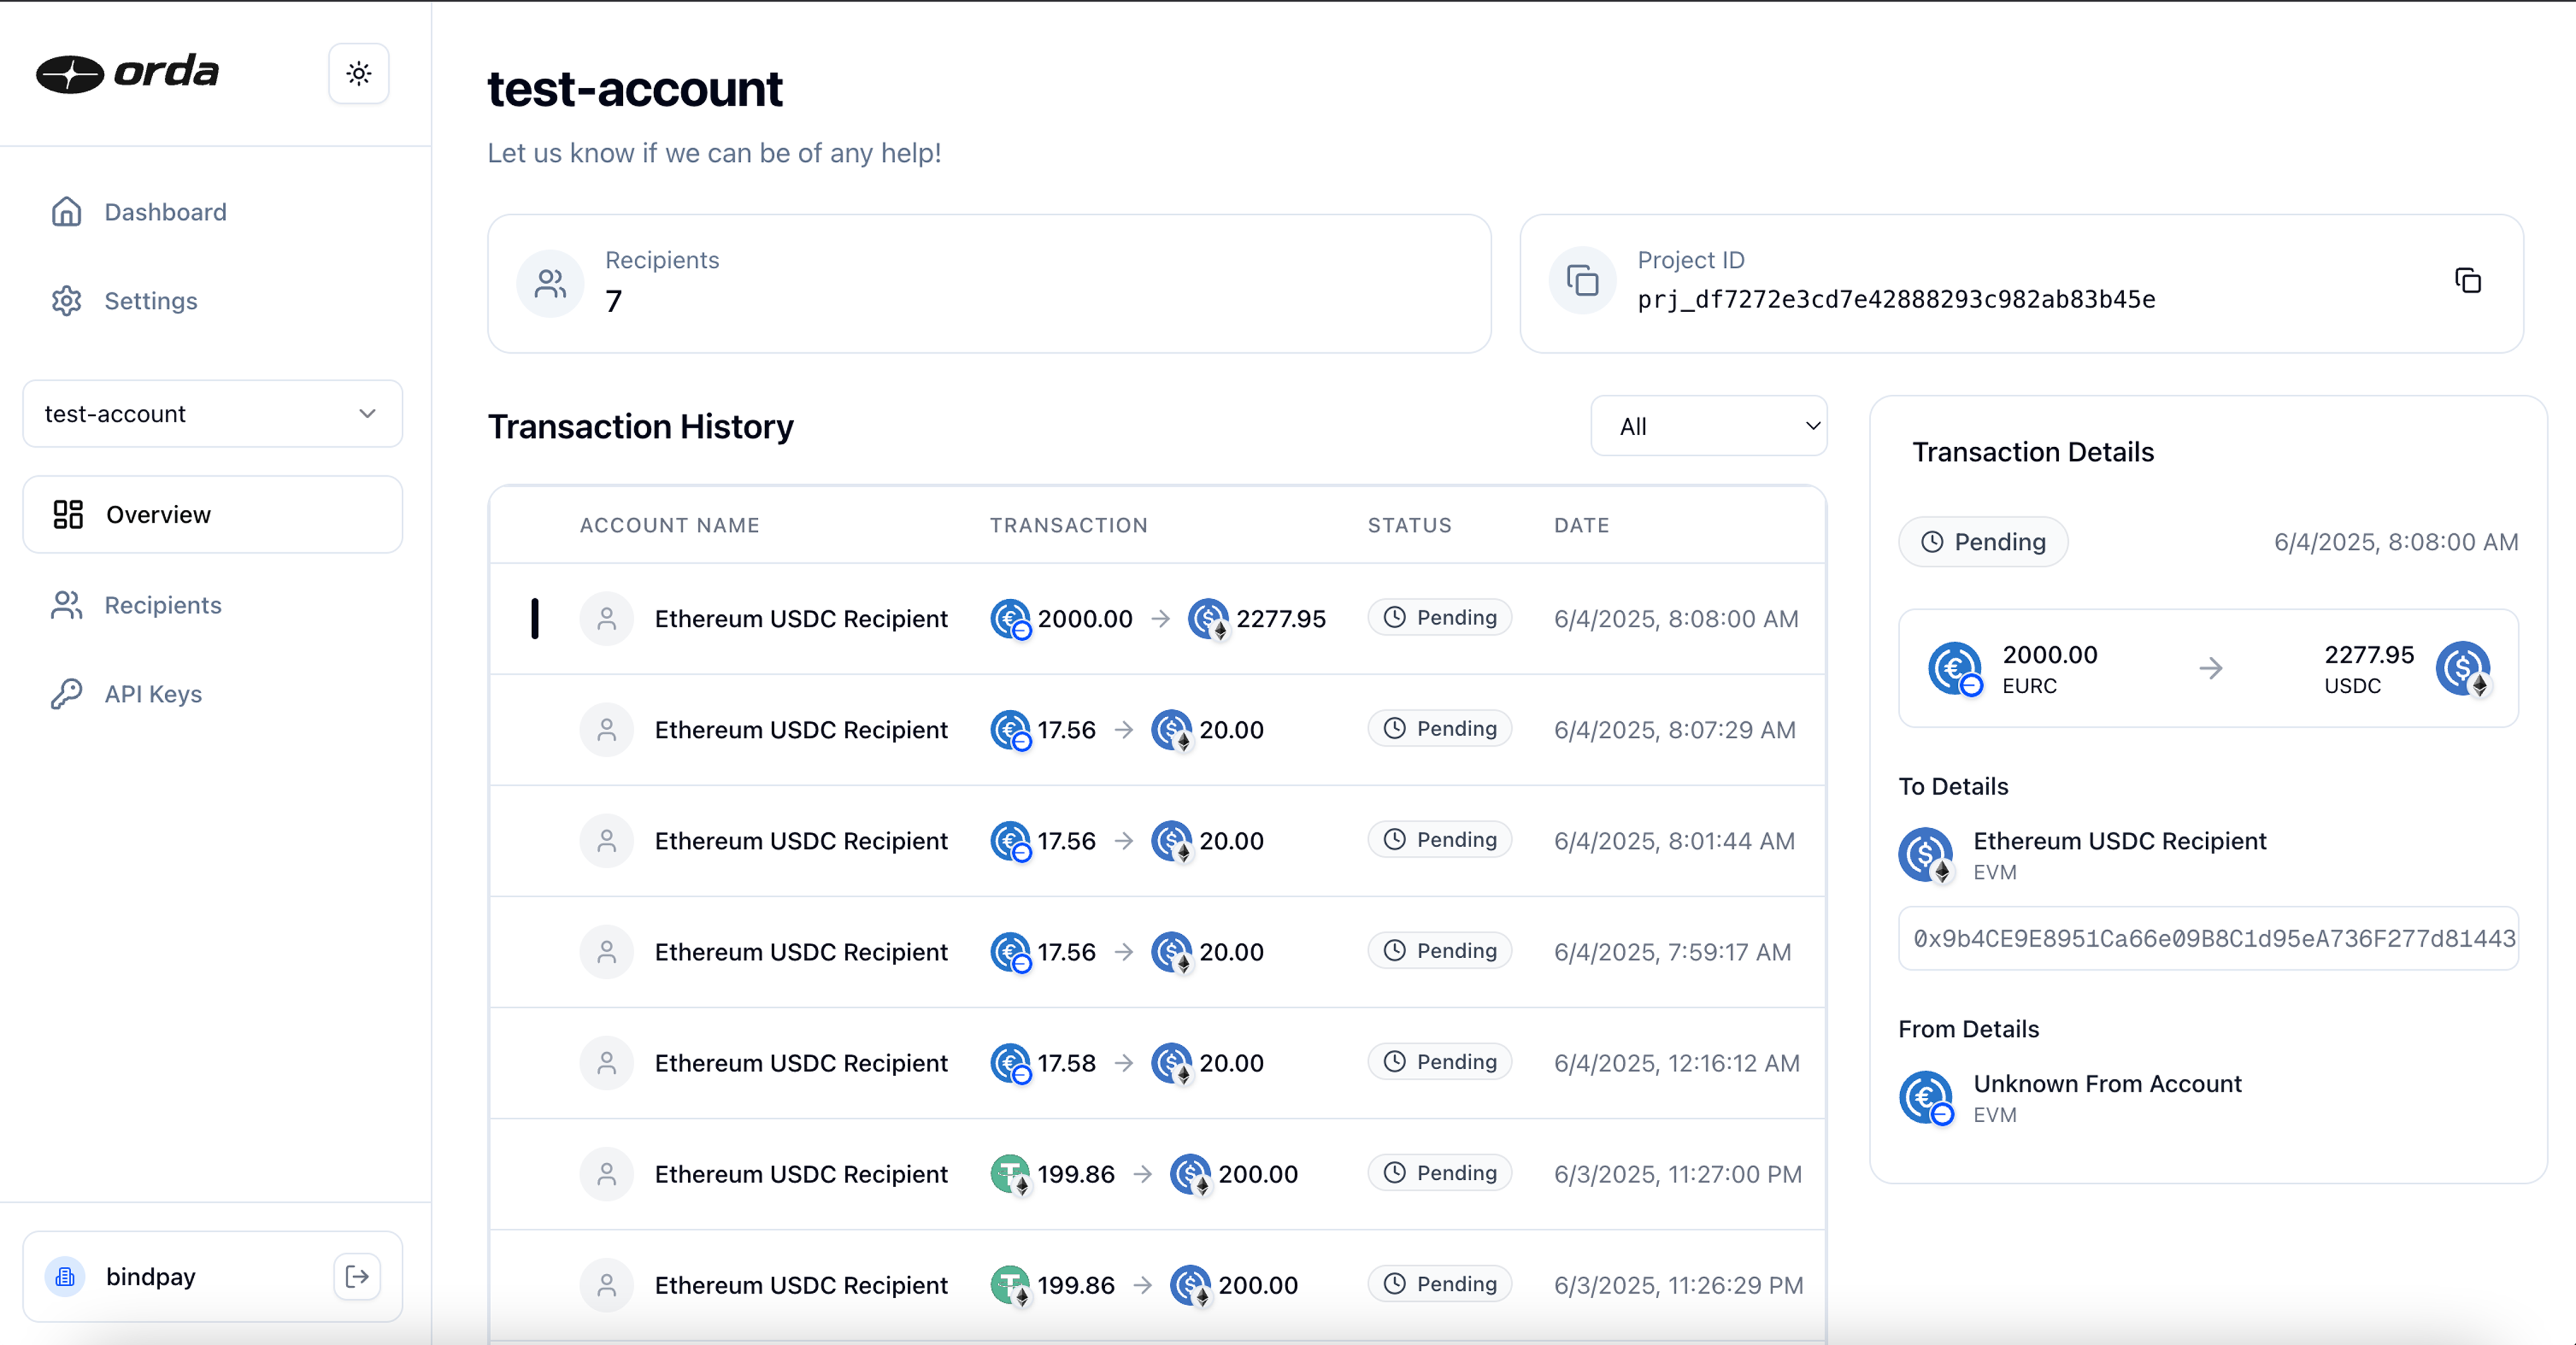Click the DATE column header

pos(1581,526)
